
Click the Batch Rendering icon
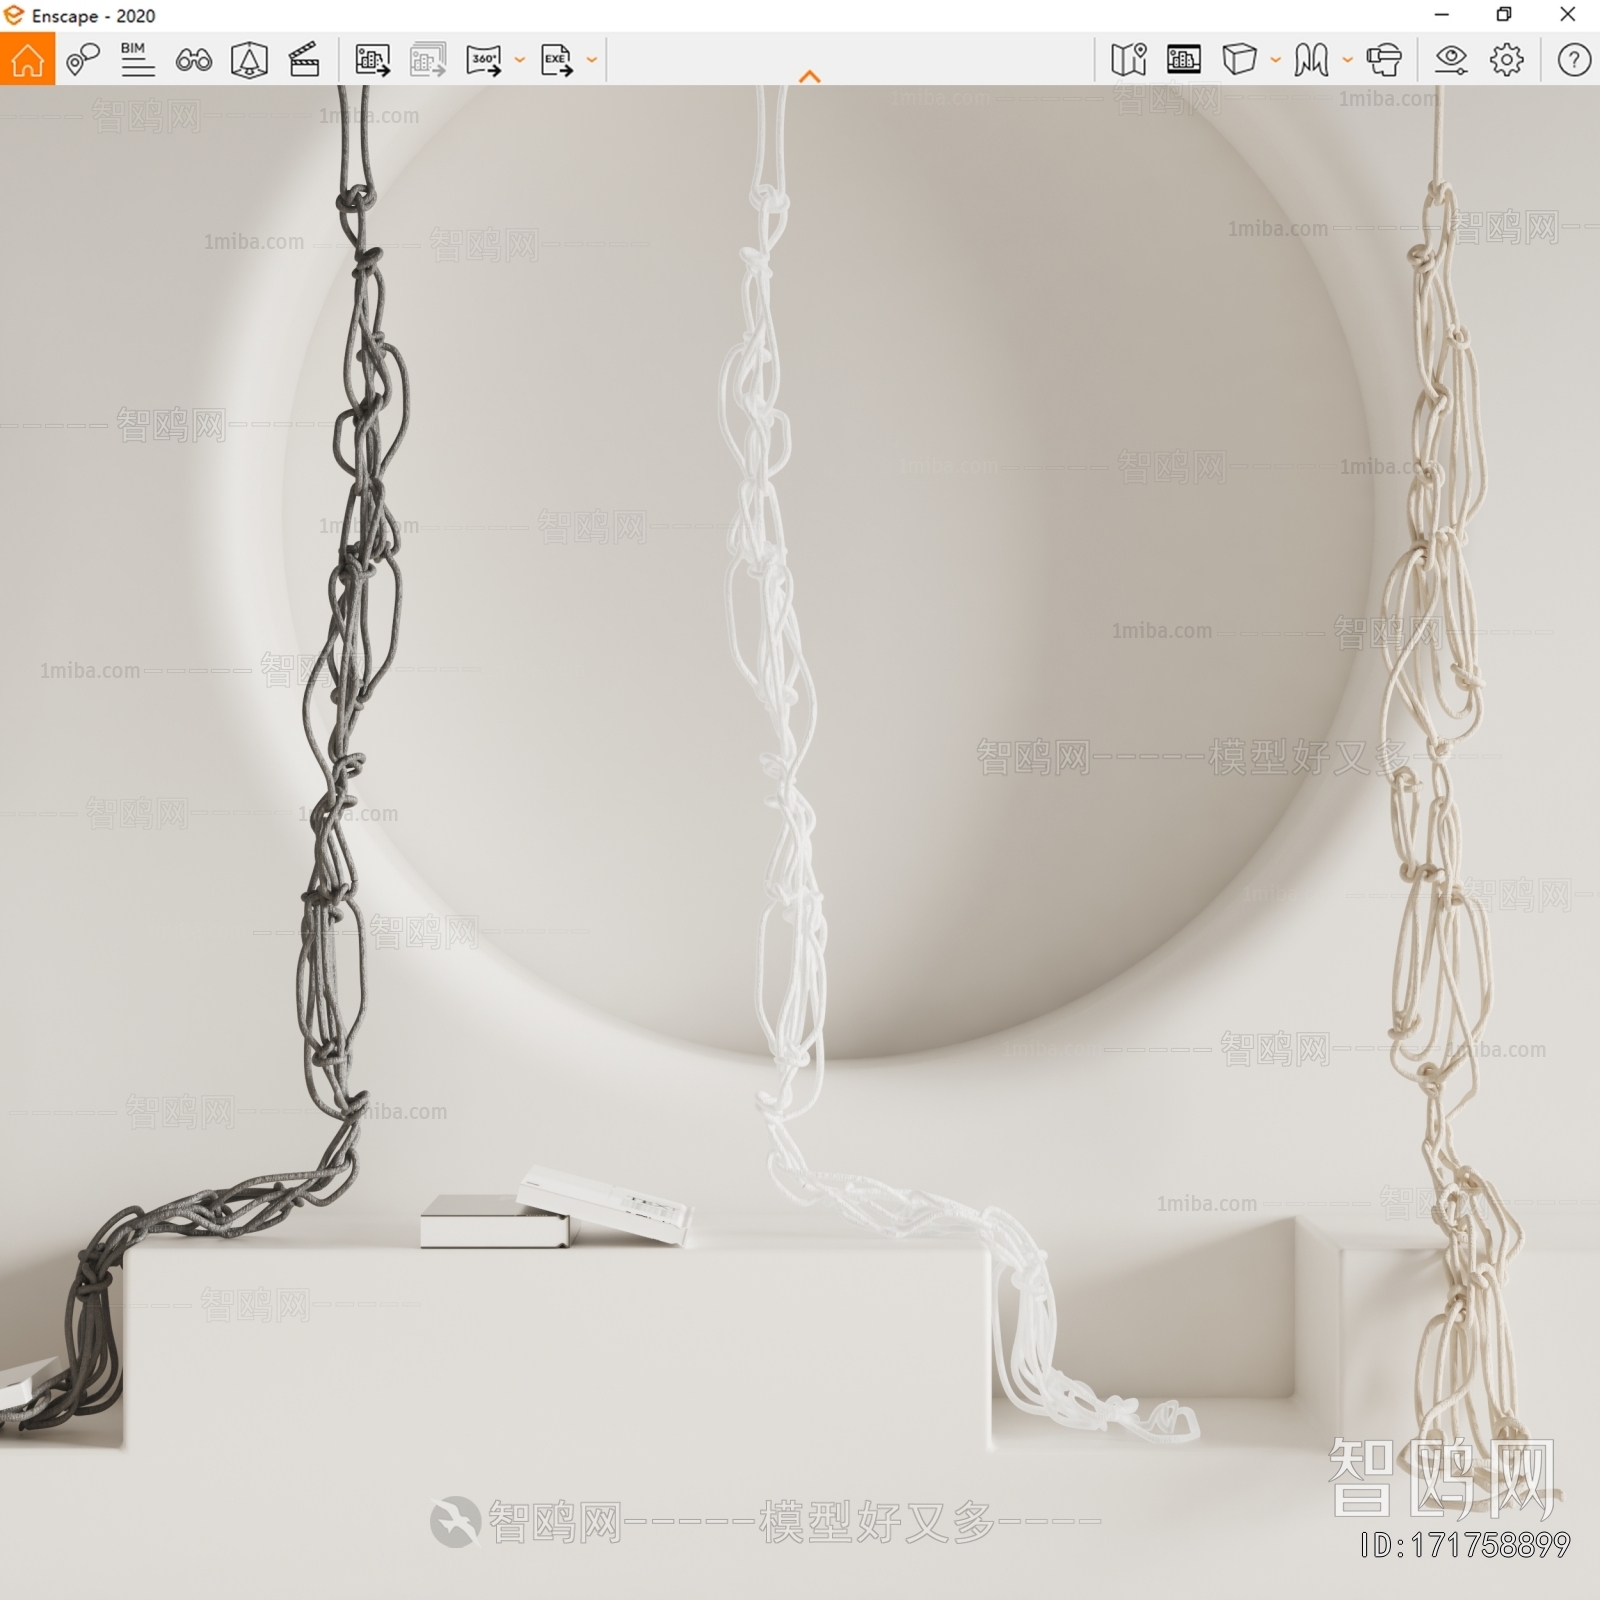tap(428, 60)
